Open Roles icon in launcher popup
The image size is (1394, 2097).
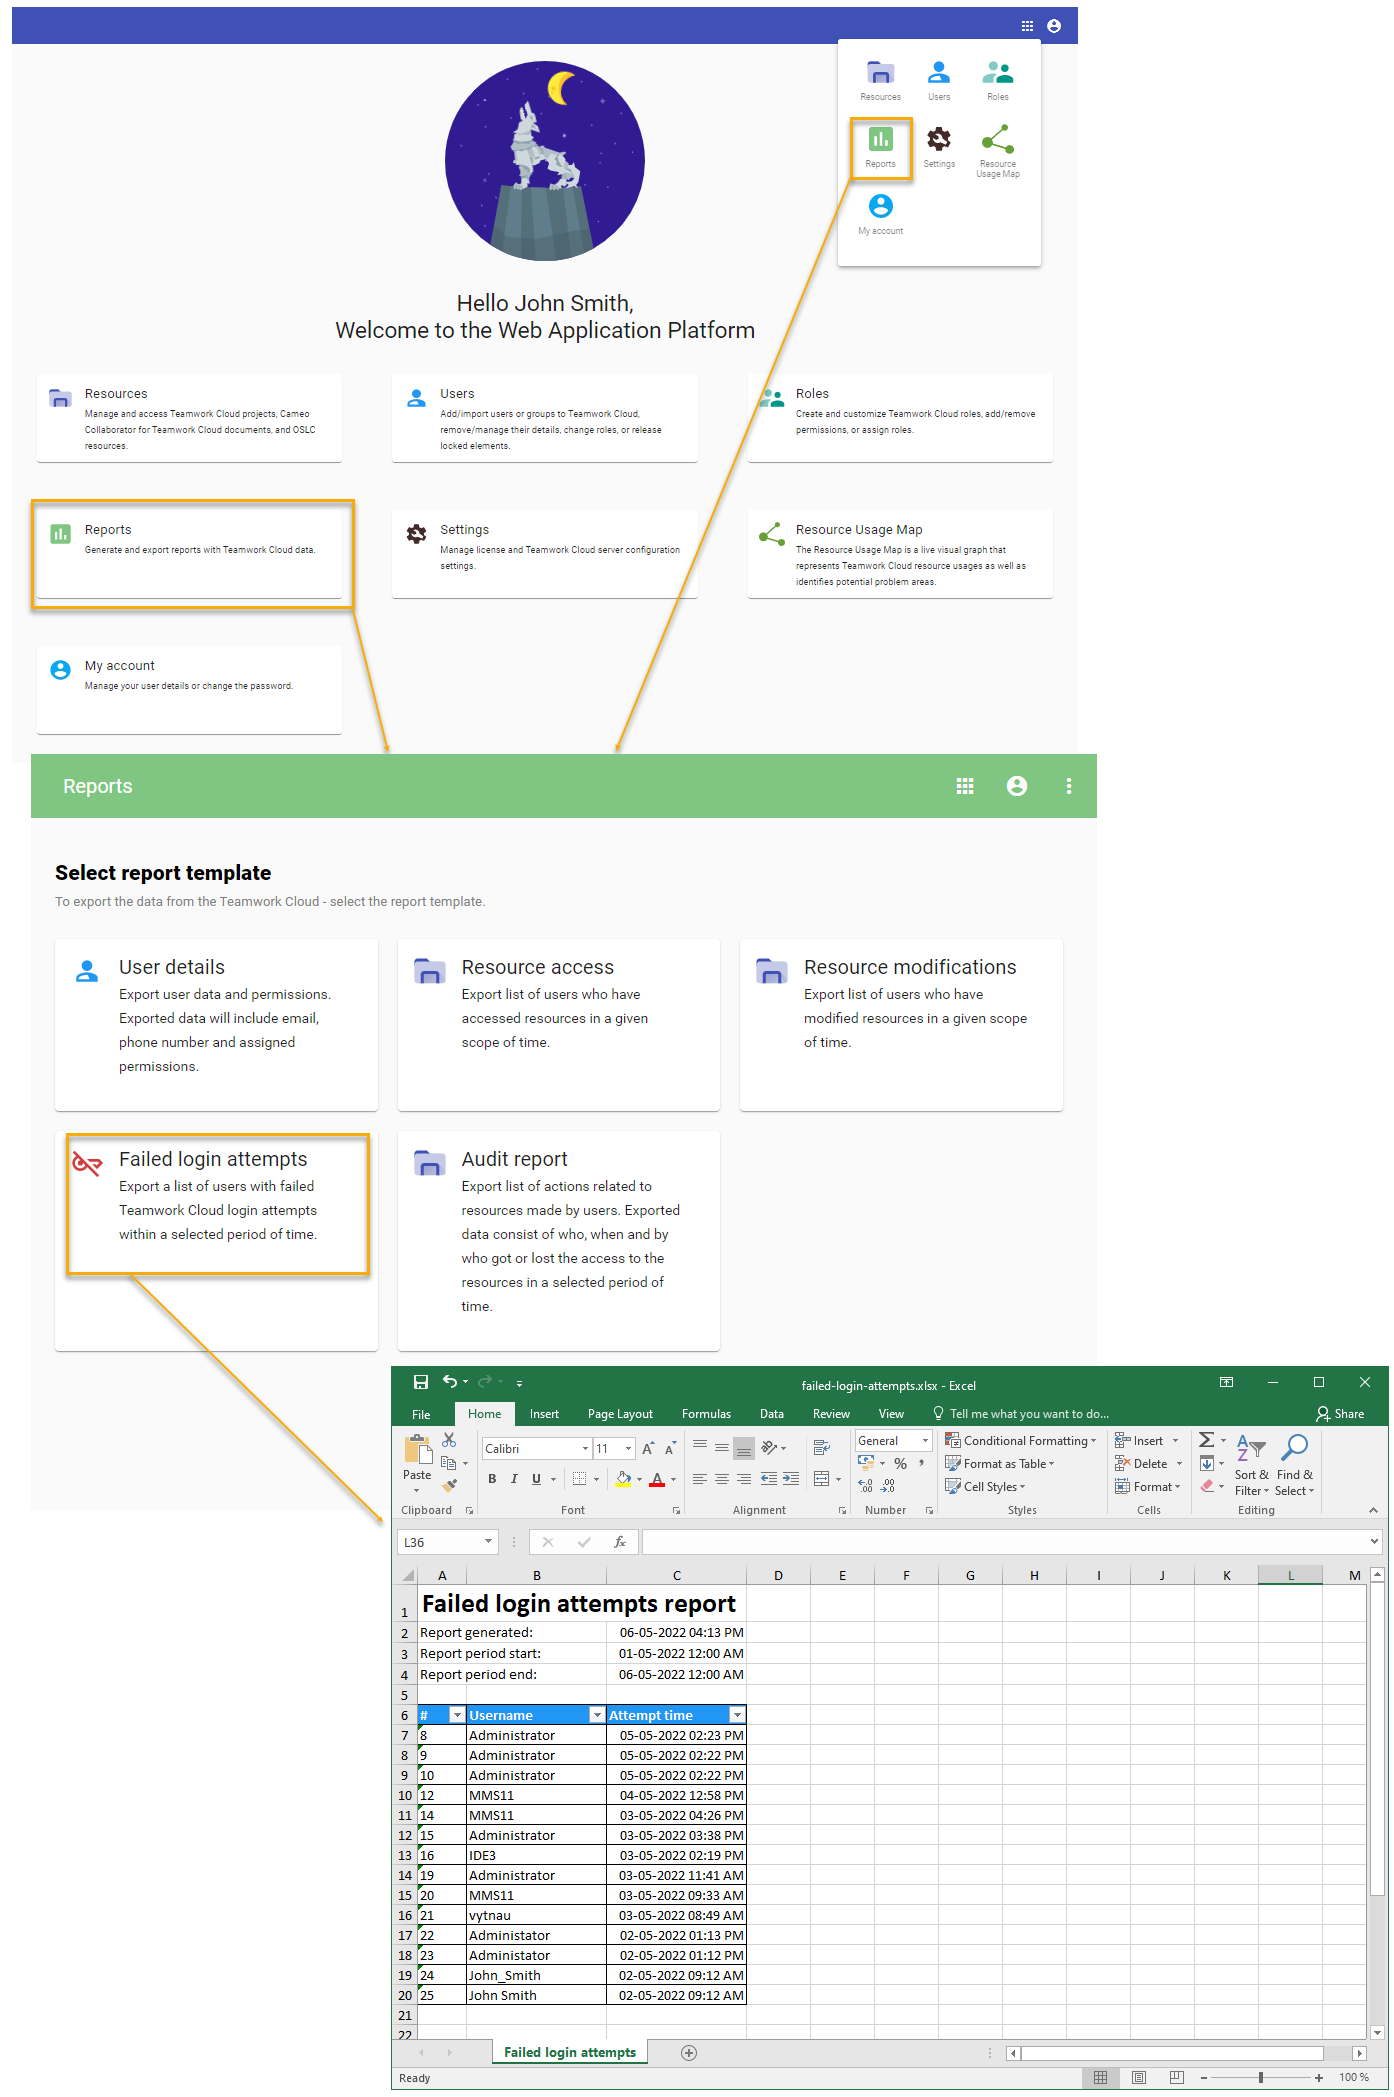pyautogui.click(x=997, y=81)
